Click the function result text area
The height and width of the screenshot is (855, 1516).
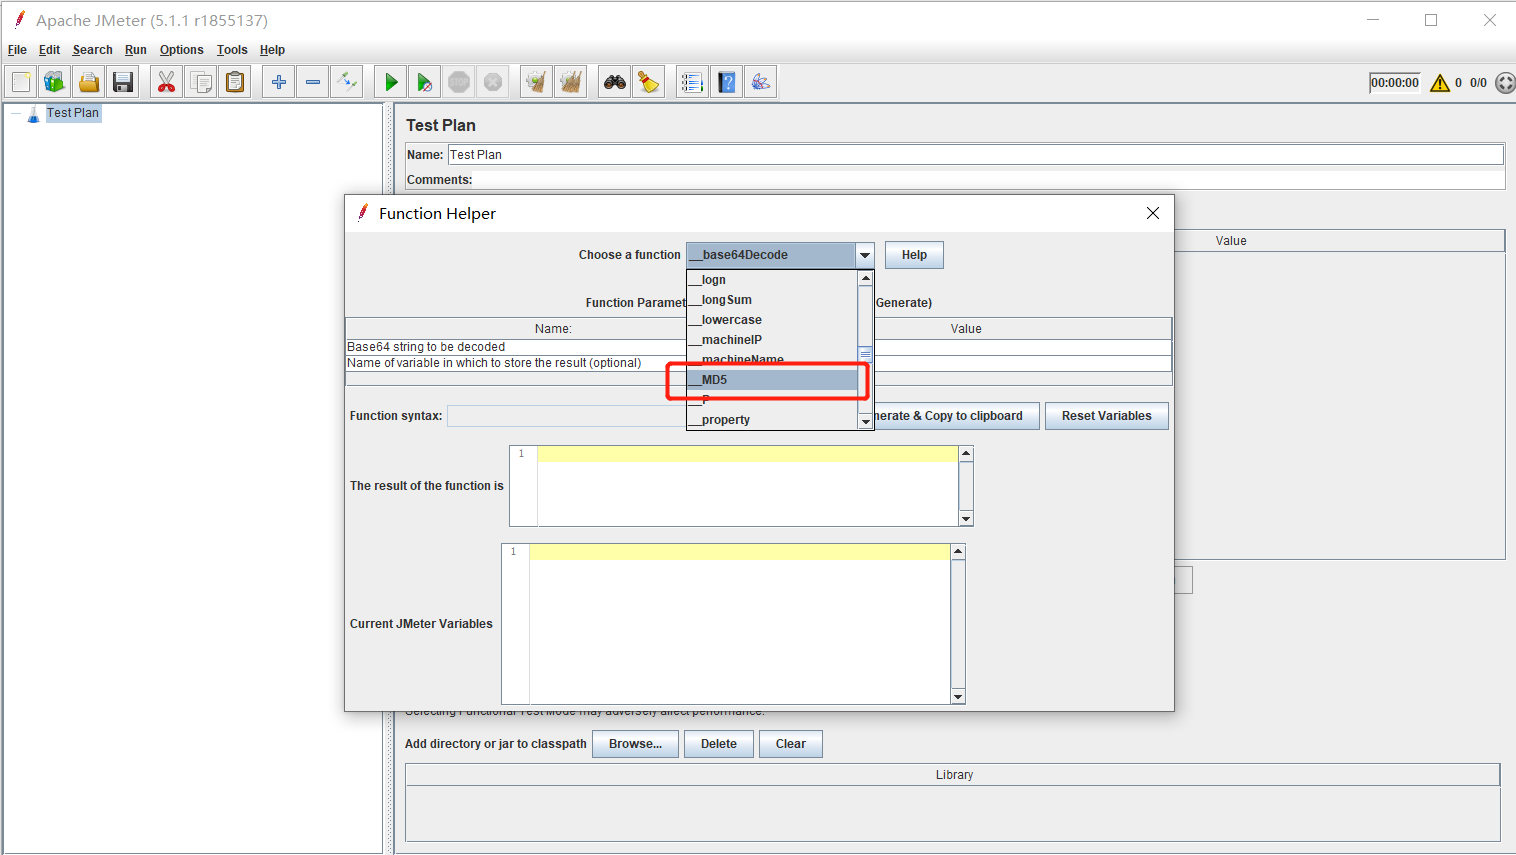click(x=748, y=486)
